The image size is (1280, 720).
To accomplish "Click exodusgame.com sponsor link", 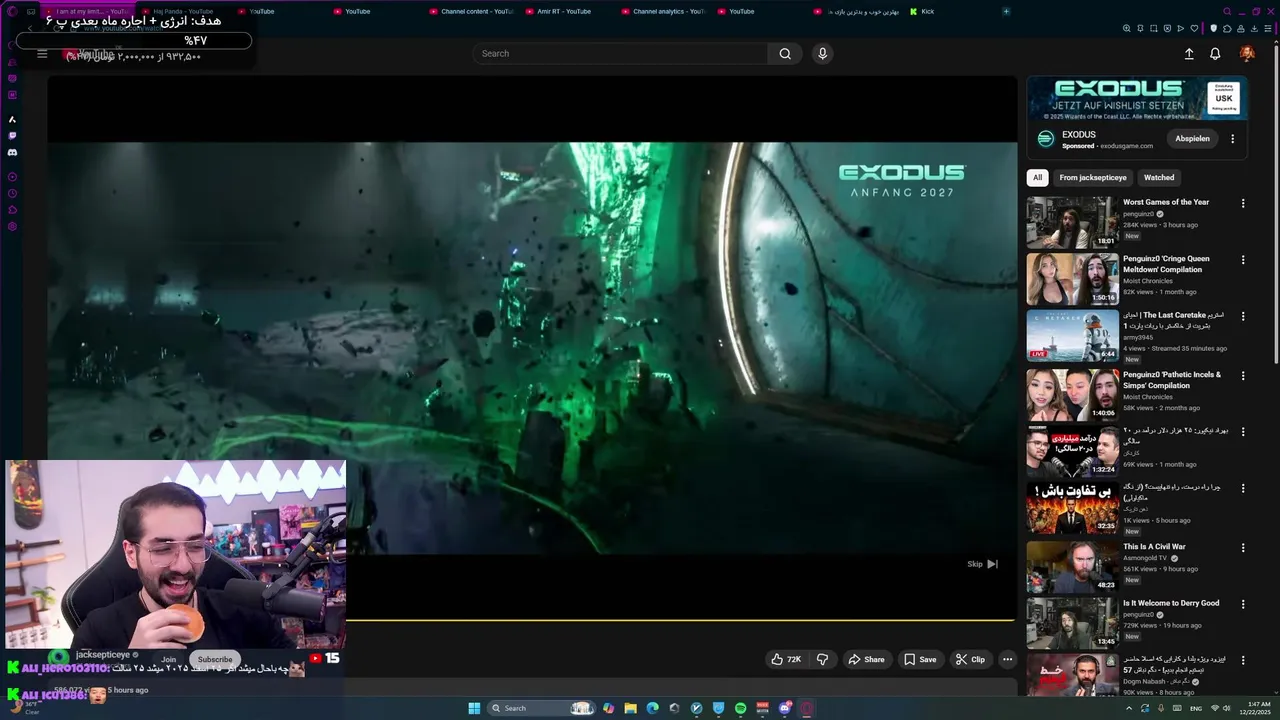I will click(x=1126, y=146).
